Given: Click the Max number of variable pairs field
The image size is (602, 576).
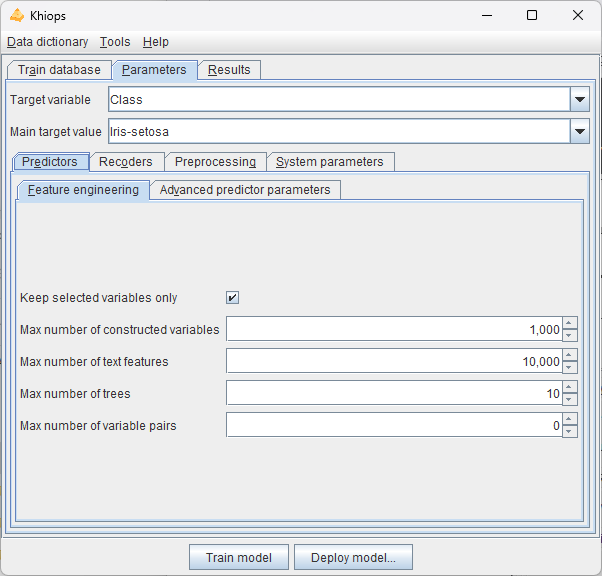Looking at the screenshot, I should coord(394,425).
